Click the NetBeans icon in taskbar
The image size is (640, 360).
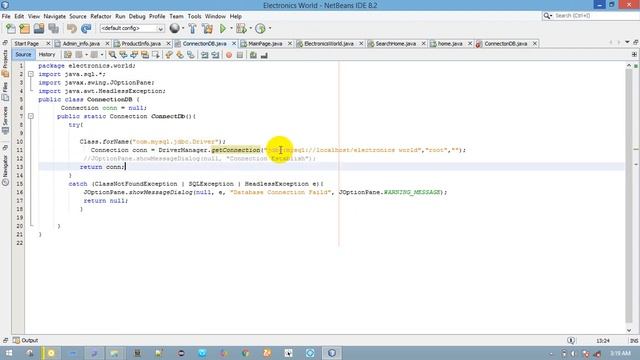tap(332, 353)
